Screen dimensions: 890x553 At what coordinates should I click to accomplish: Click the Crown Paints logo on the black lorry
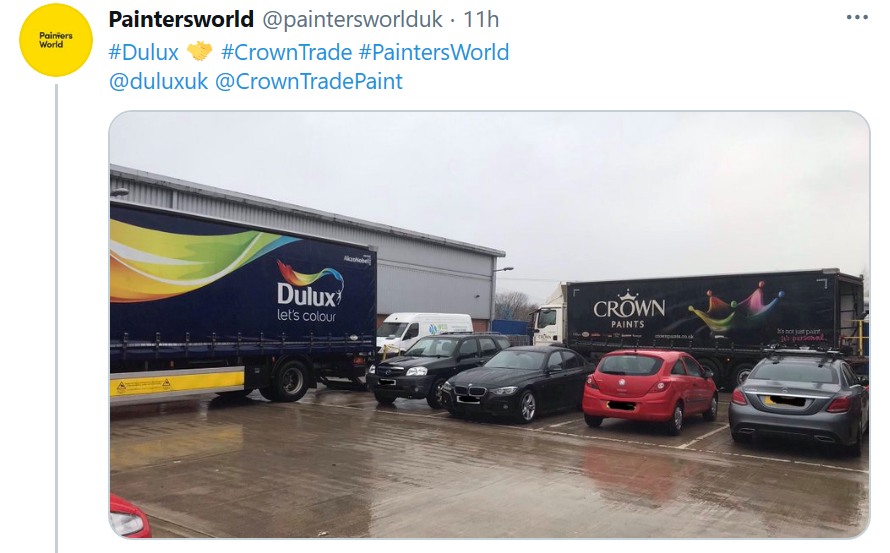tap(629, 309)
